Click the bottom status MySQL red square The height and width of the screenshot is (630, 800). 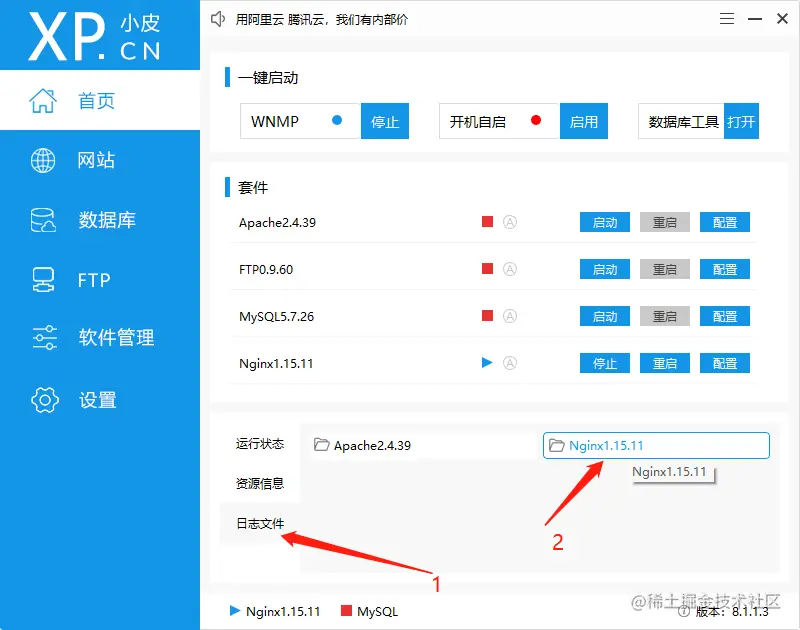(x=346, y=611)
